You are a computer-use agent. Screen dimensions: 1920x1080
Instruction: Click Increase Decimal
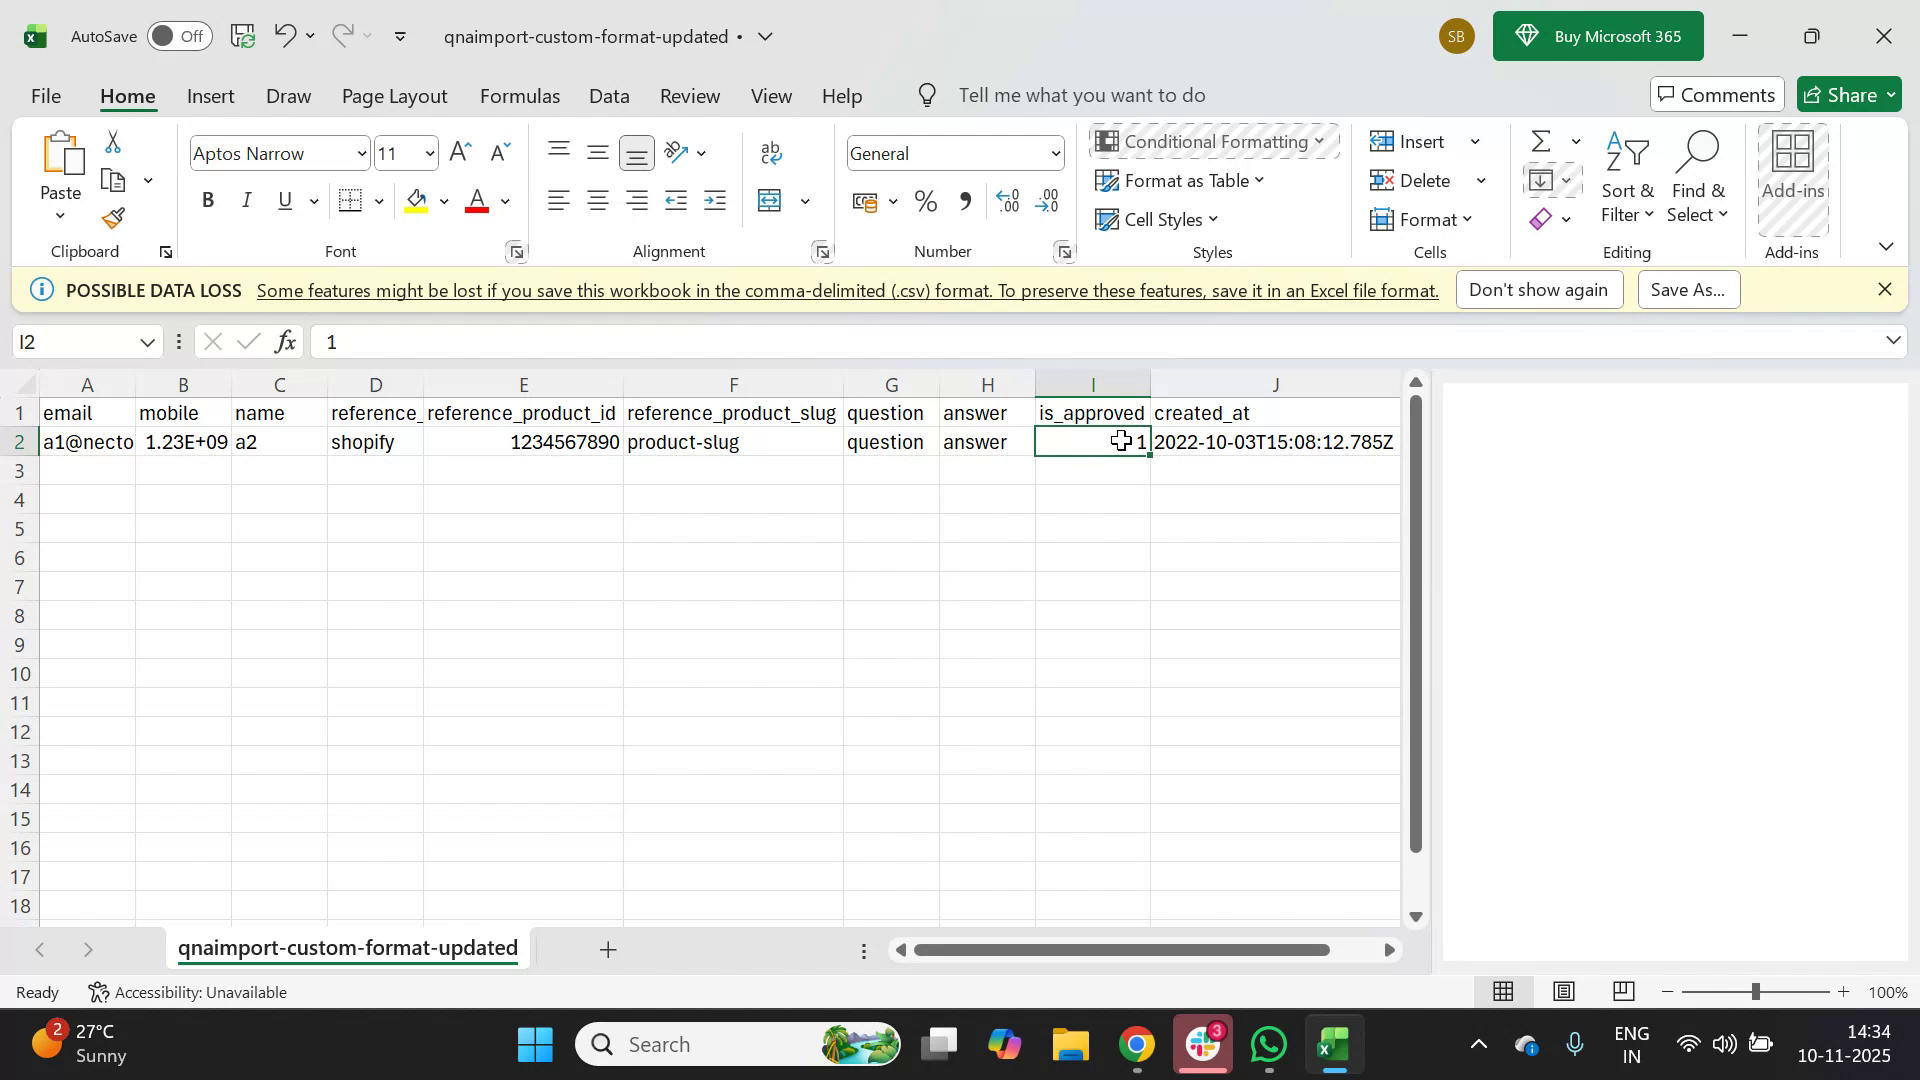(x=1007, y=200)
